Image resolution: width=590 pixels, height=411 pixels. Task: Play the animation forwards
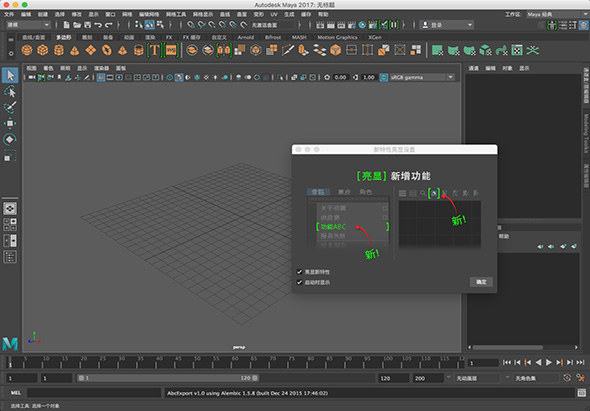click(x=549, y=362)
